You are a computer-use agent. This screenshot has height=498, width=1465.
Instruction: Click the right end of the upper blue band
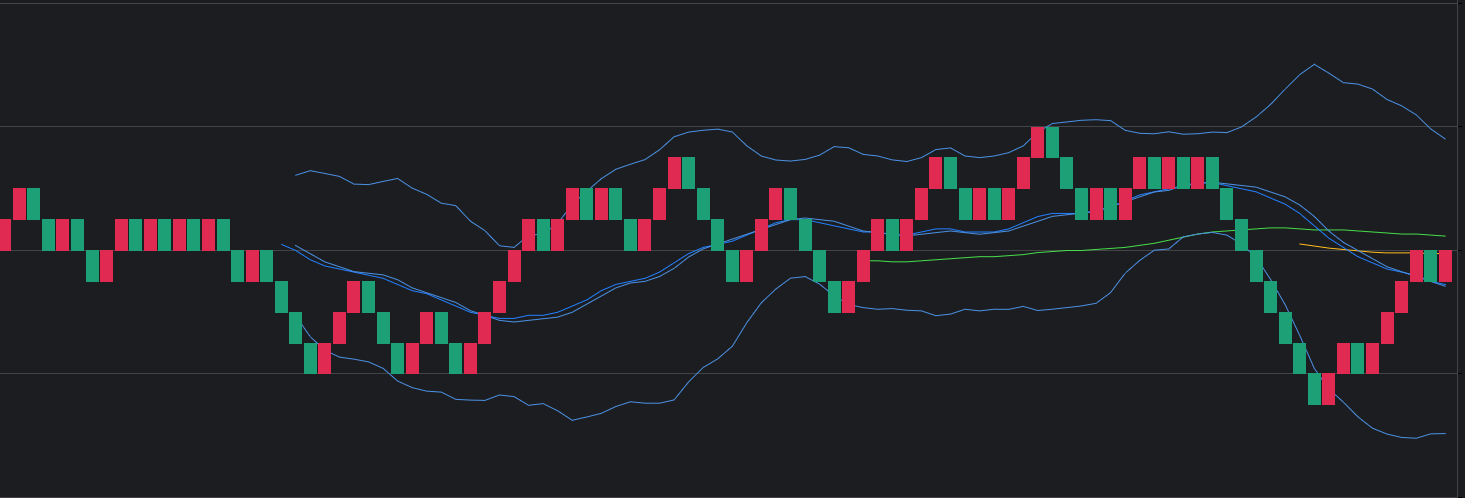coord(1444,138)
